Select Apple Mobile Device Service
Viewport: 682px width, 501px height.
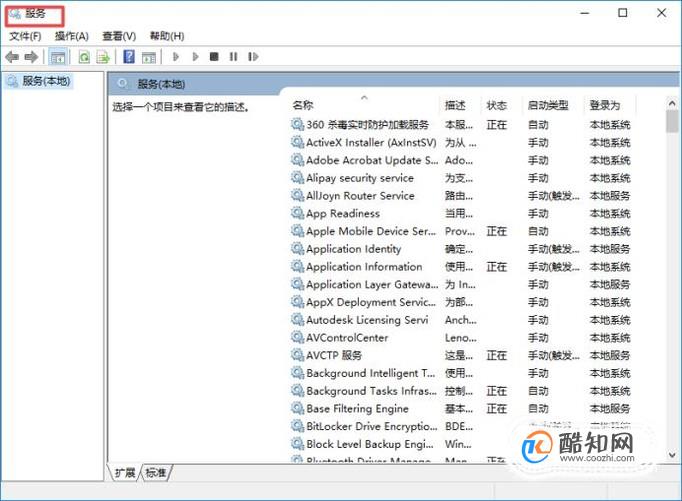coord(461,231)
